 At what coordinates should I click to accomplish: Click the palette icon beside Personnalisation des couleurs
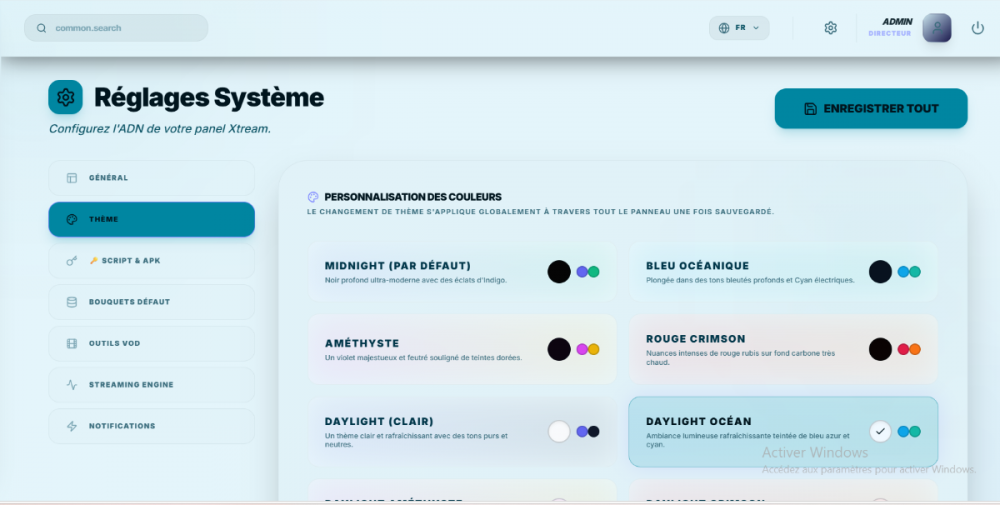[313, 197]
